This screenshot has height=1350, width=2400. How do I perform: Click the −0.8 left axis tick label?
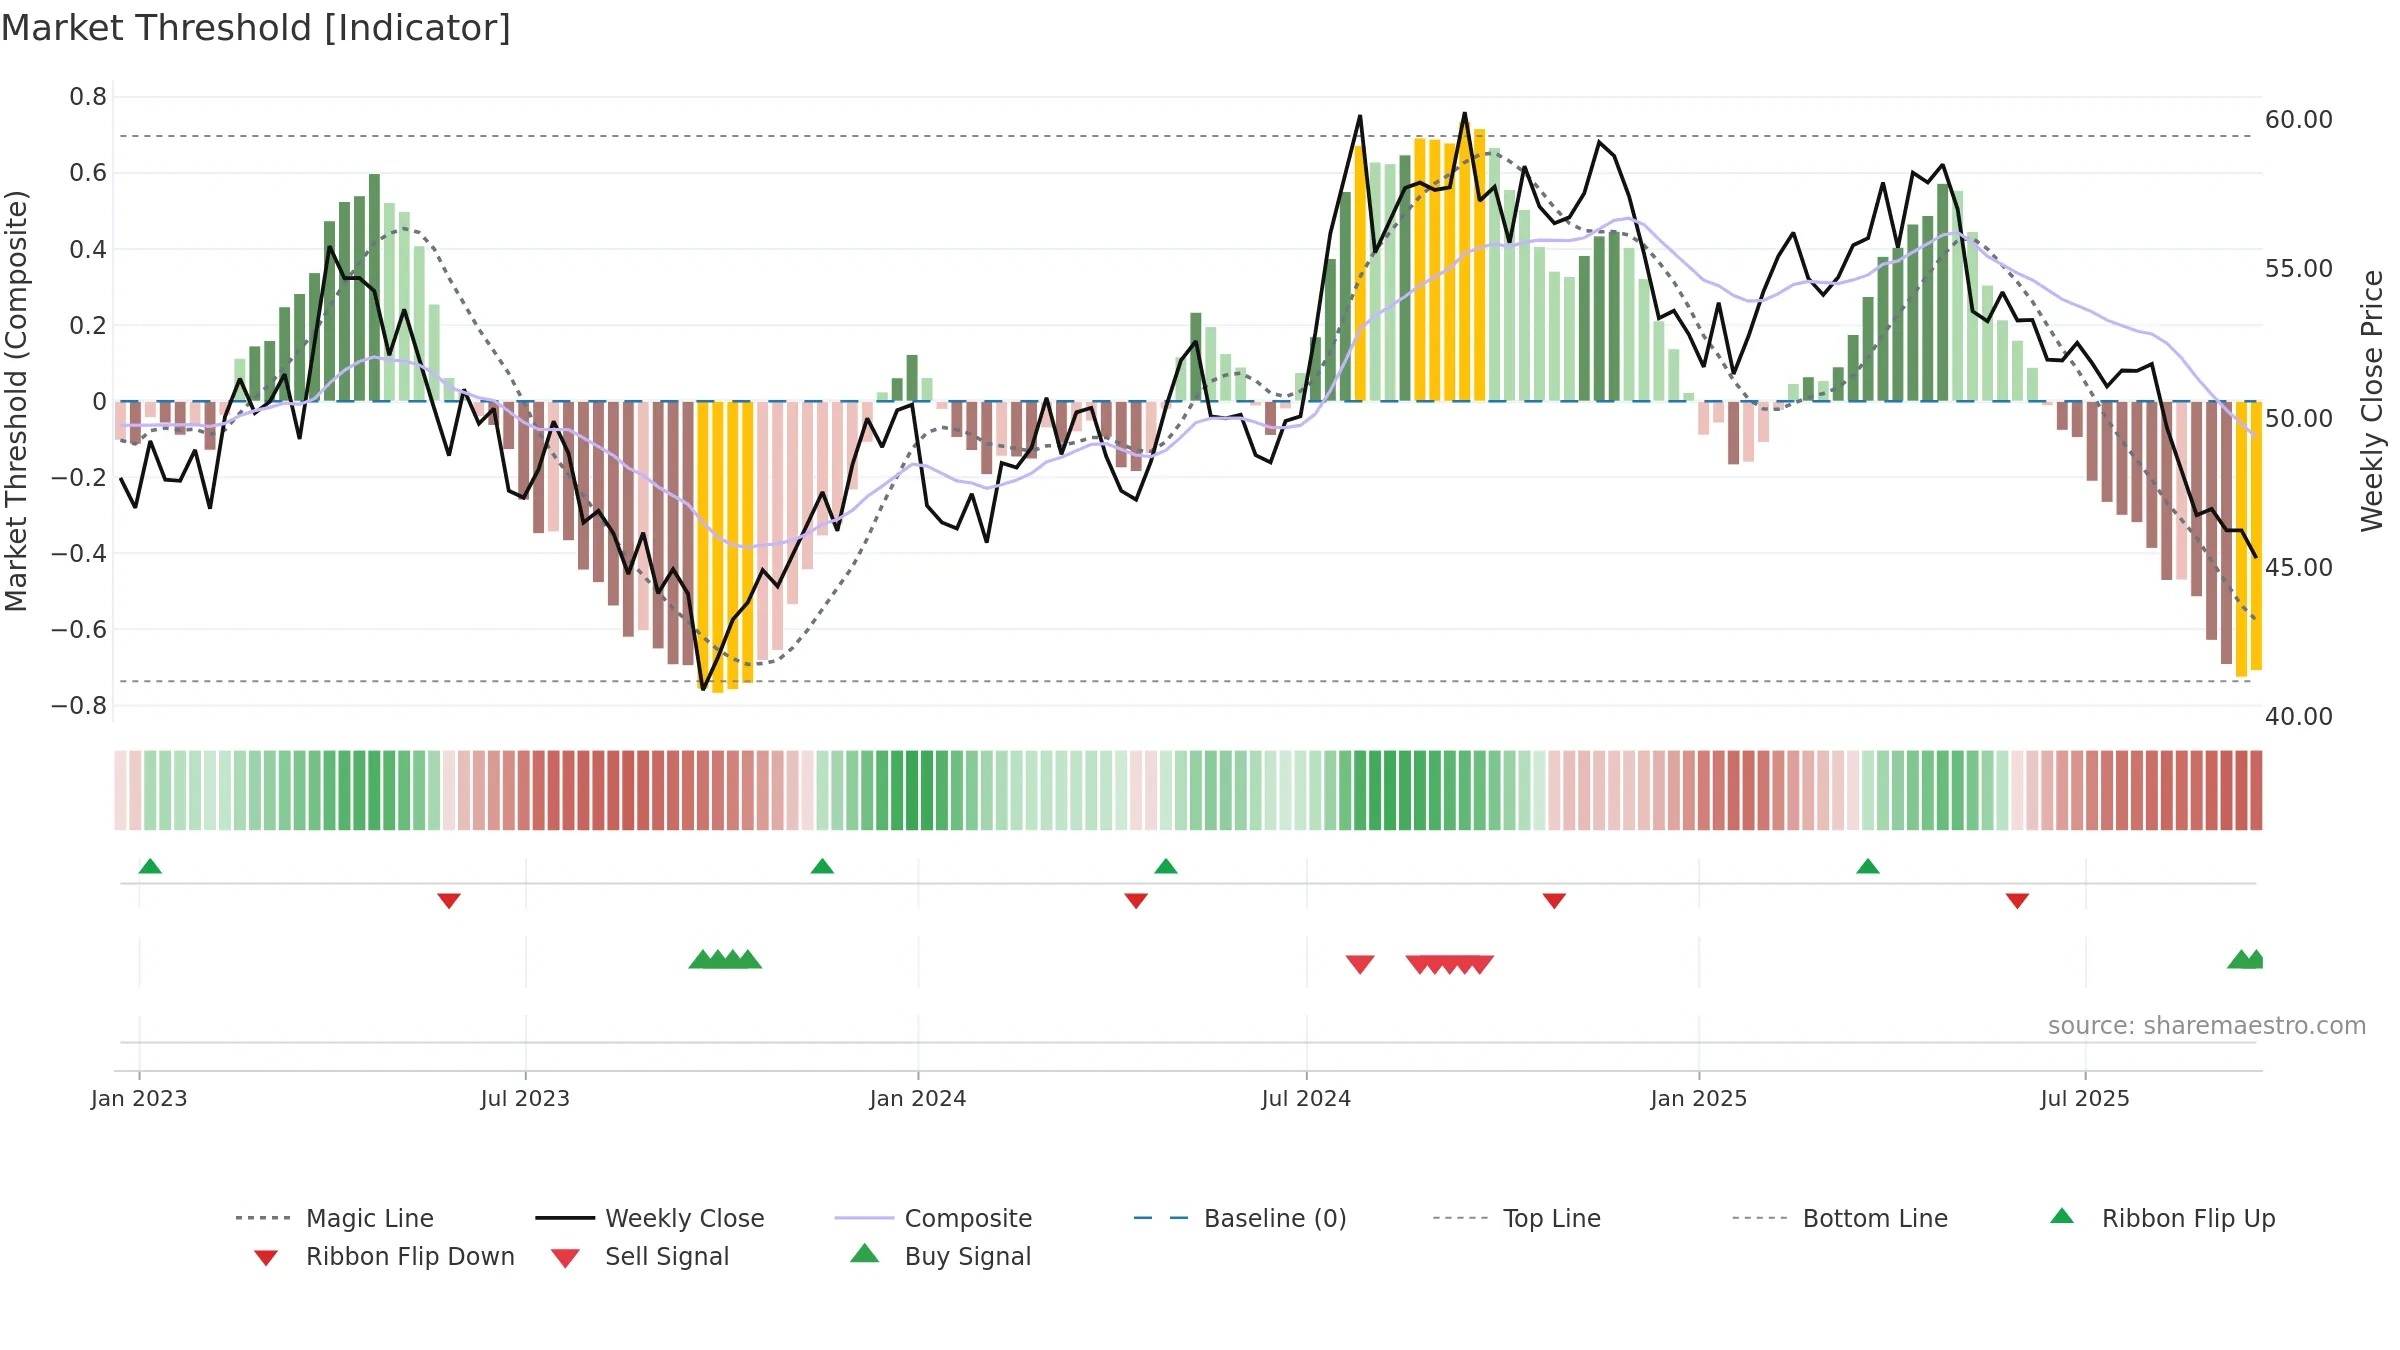(79, 706)
